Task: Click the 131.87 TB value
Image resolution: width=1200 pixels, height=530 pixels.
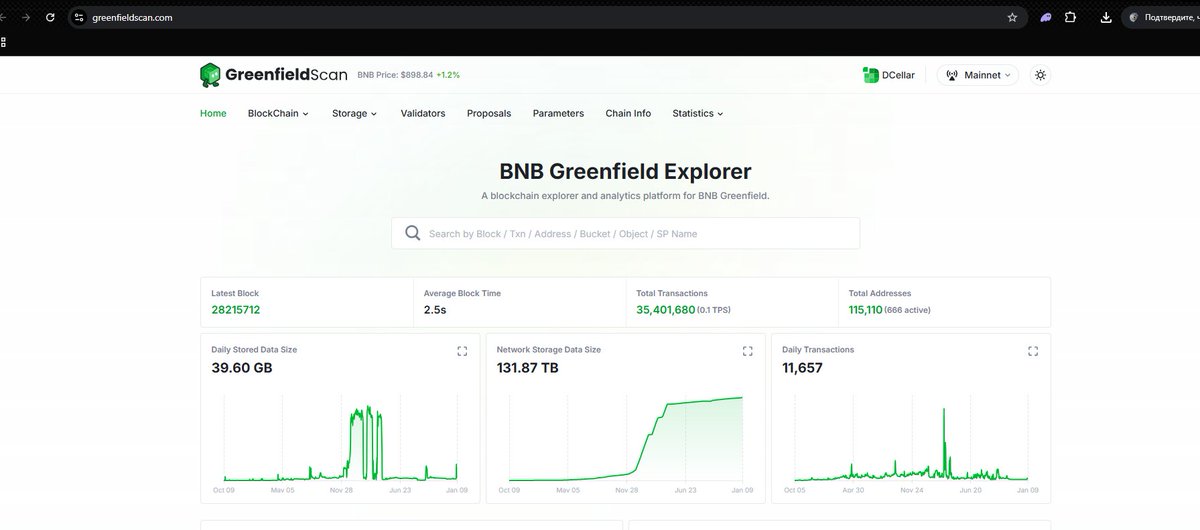Action: (528, 368)
